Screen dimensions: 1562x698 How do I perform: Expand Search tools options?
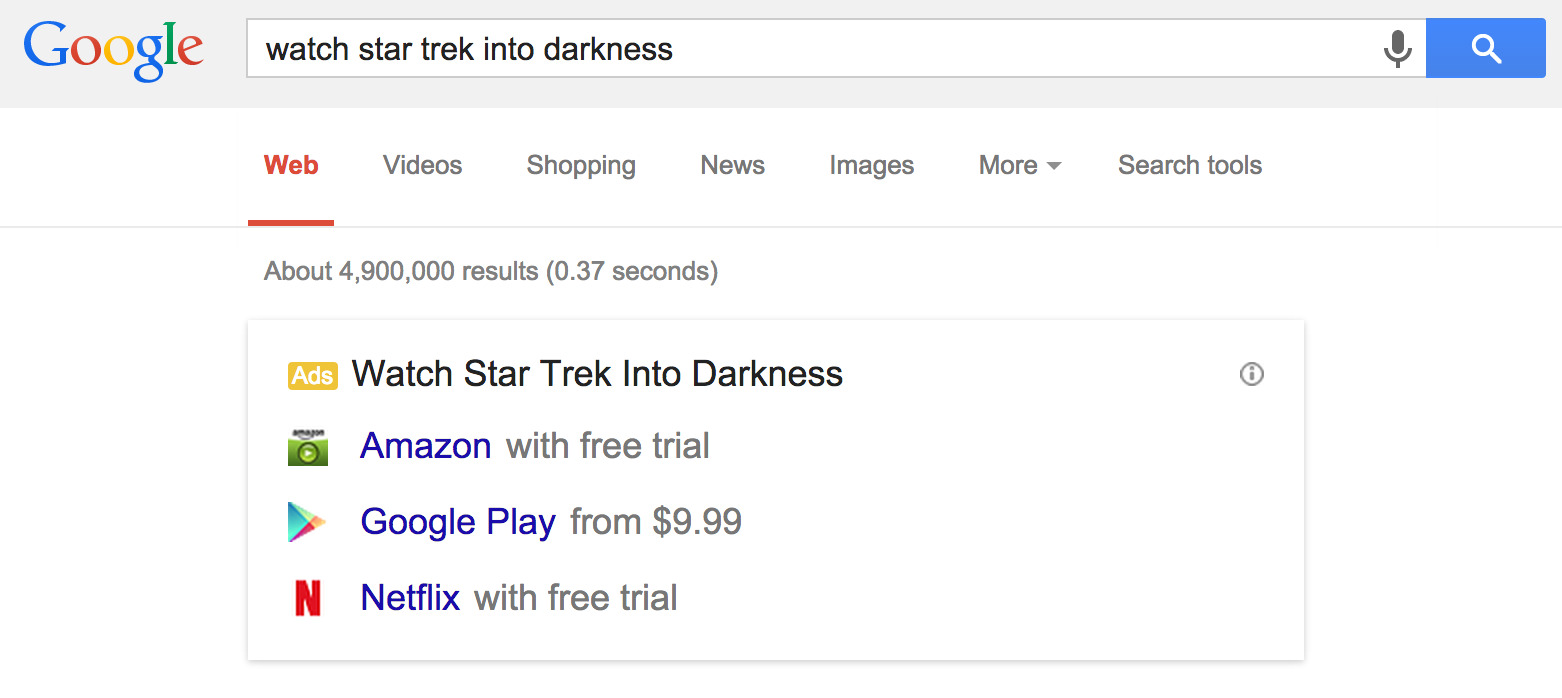[1189, 165]
